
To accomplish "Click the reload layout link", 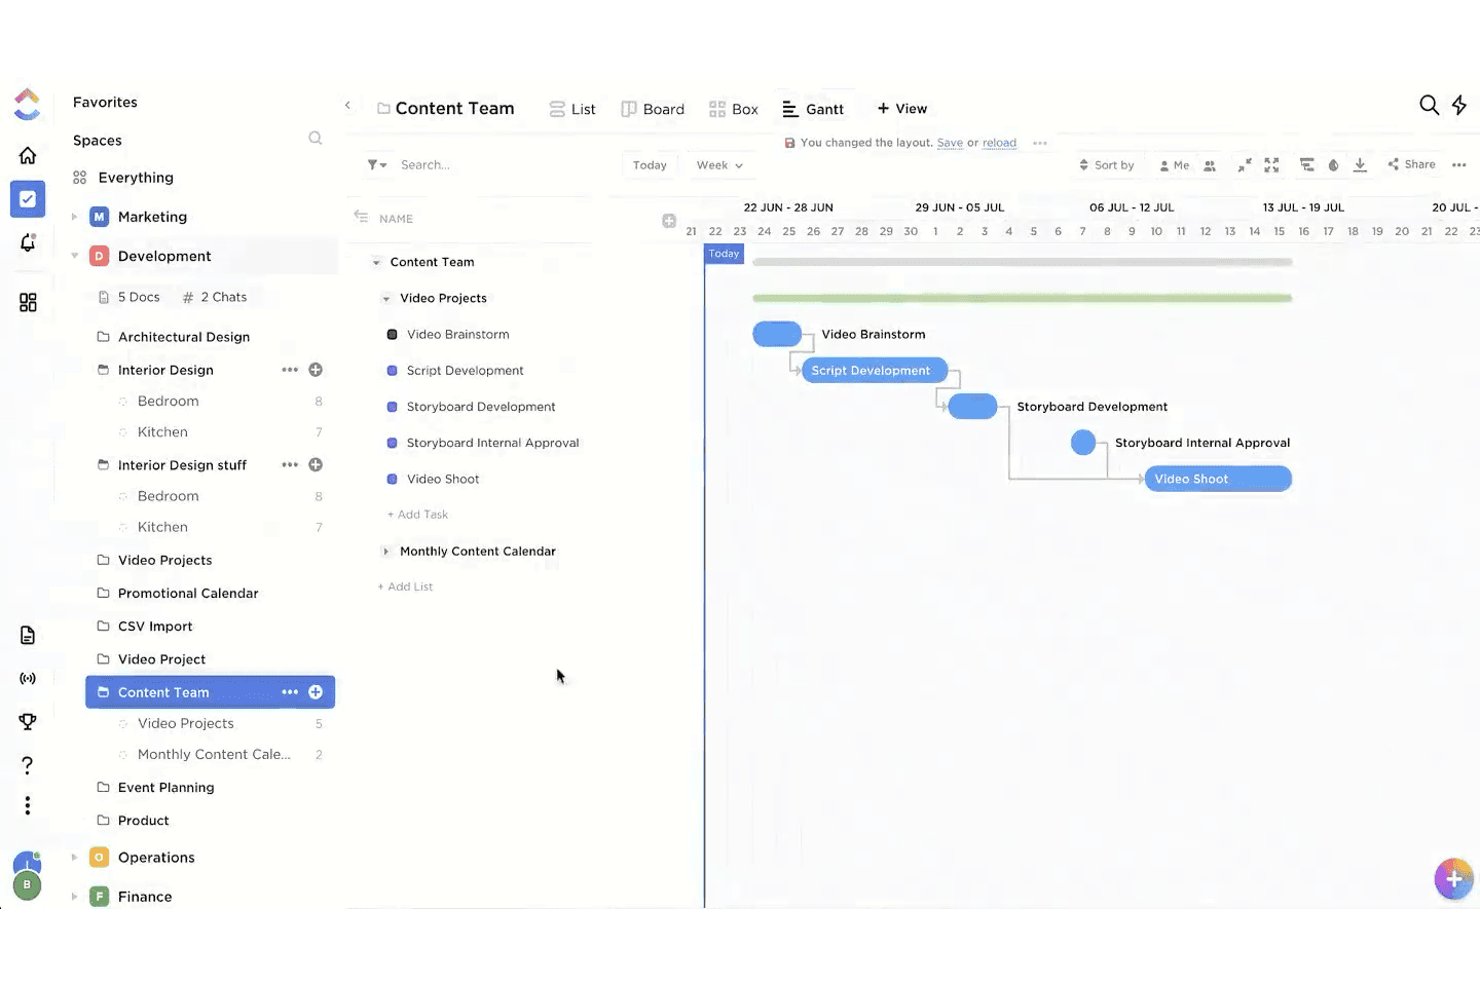I will (999, 143).
